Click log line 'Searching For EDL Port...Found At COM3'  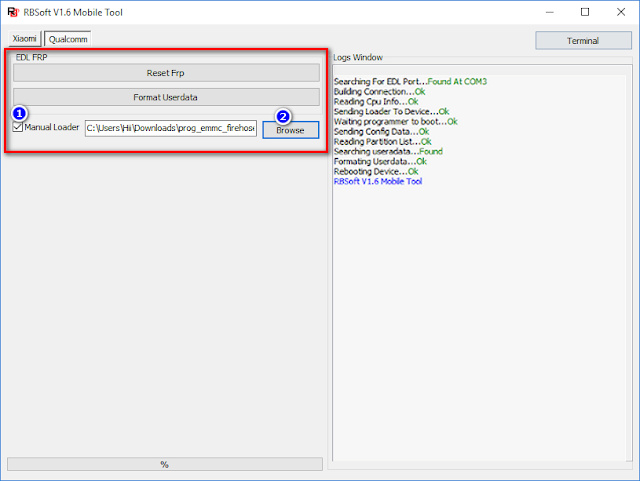[410, 82]
